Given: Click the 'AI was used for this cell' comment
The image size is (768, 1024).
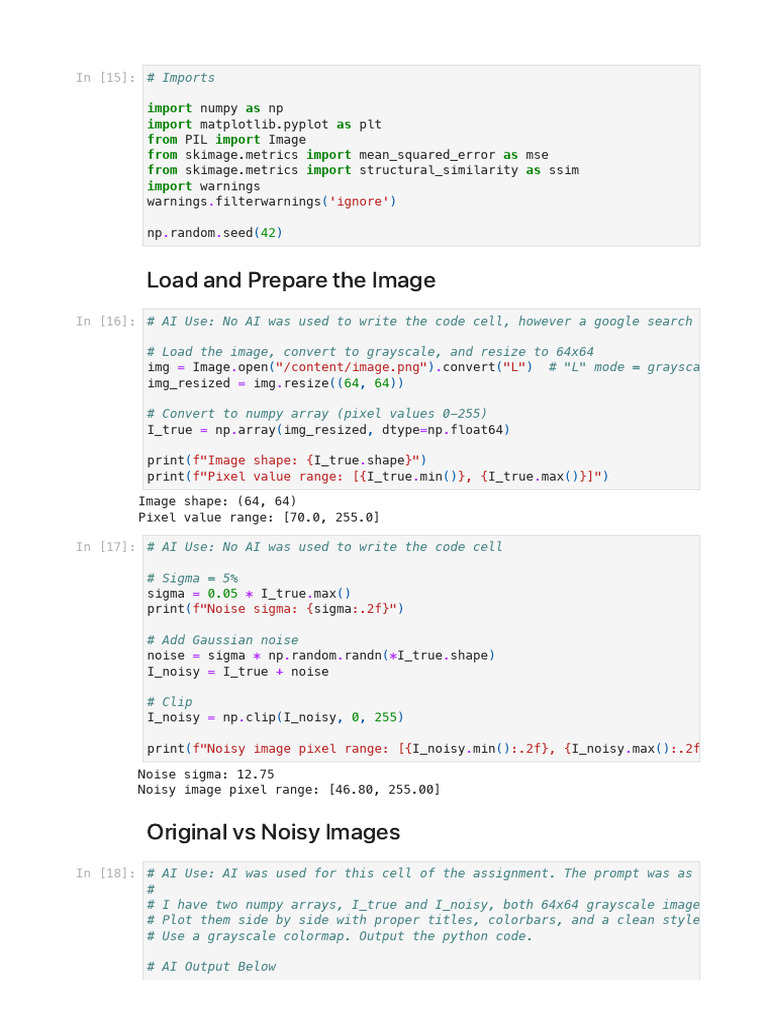Looking at the screenshot, I should [x=419, y=873].
